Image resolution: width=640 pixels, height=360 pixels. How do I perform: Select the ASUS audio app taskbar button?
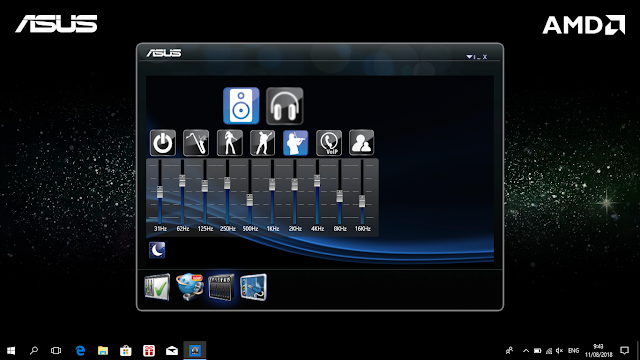[195, 351]
